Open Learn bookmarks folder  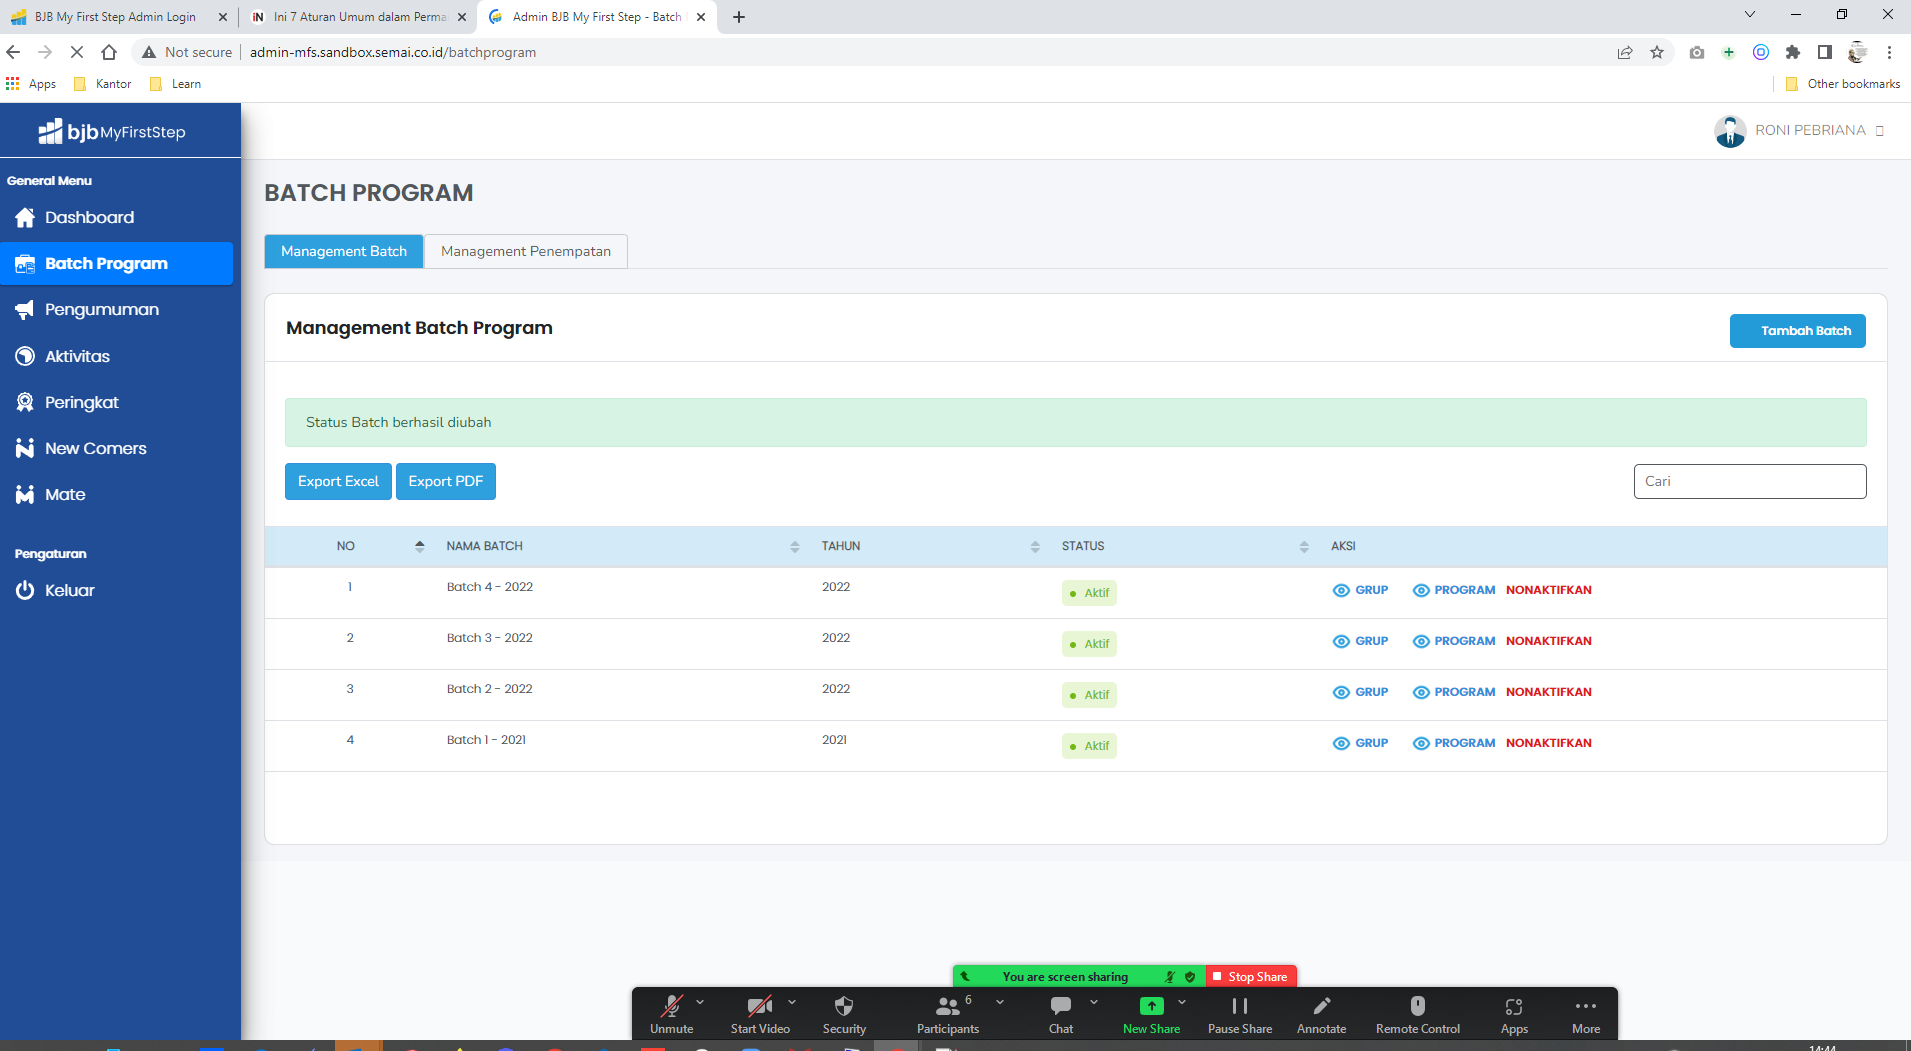point(175,84)
